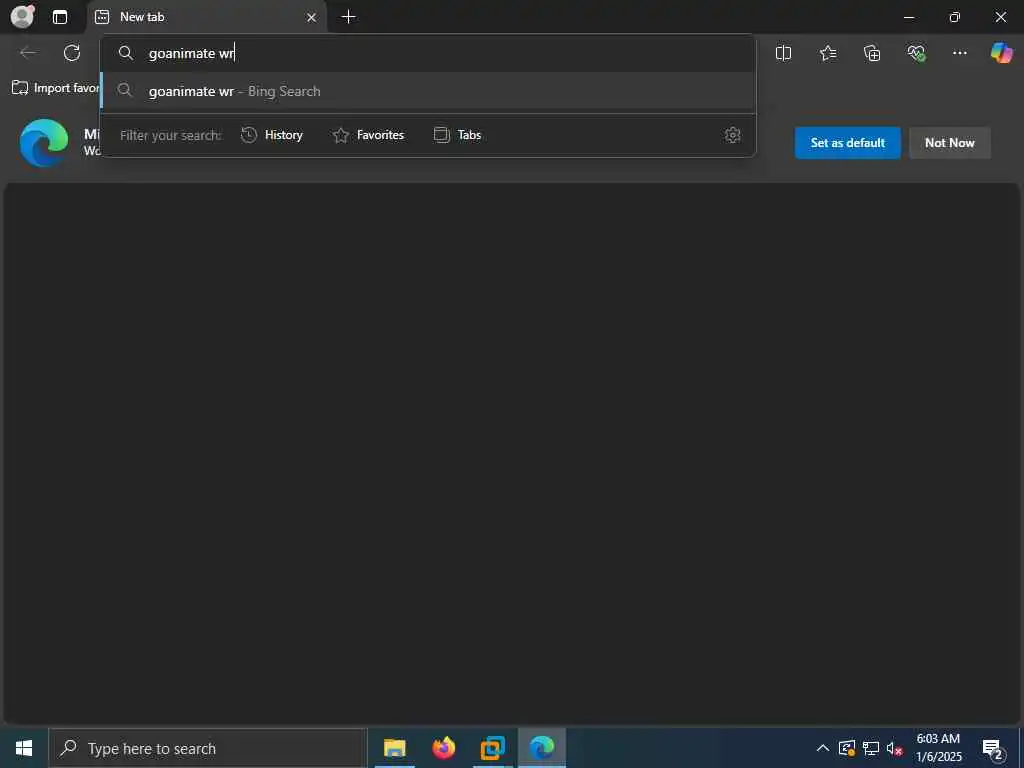The height and width of the screenshot is (768, 1024).
Task: Filter search by Tabs
Action: point(458,135)
